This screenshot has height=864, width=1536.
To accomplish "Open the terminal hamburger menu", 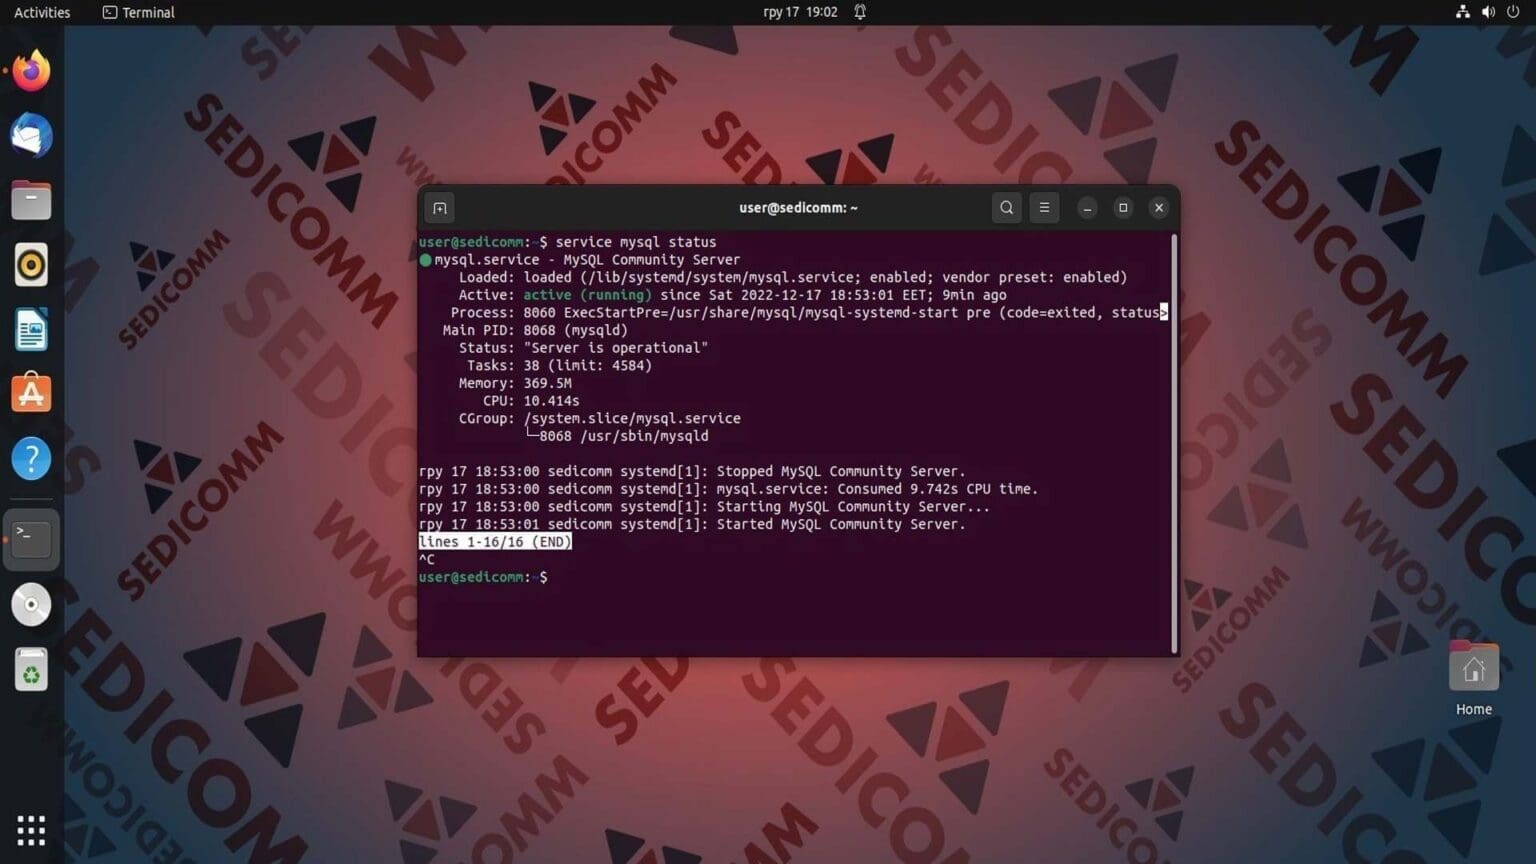I will point(1044,207).
